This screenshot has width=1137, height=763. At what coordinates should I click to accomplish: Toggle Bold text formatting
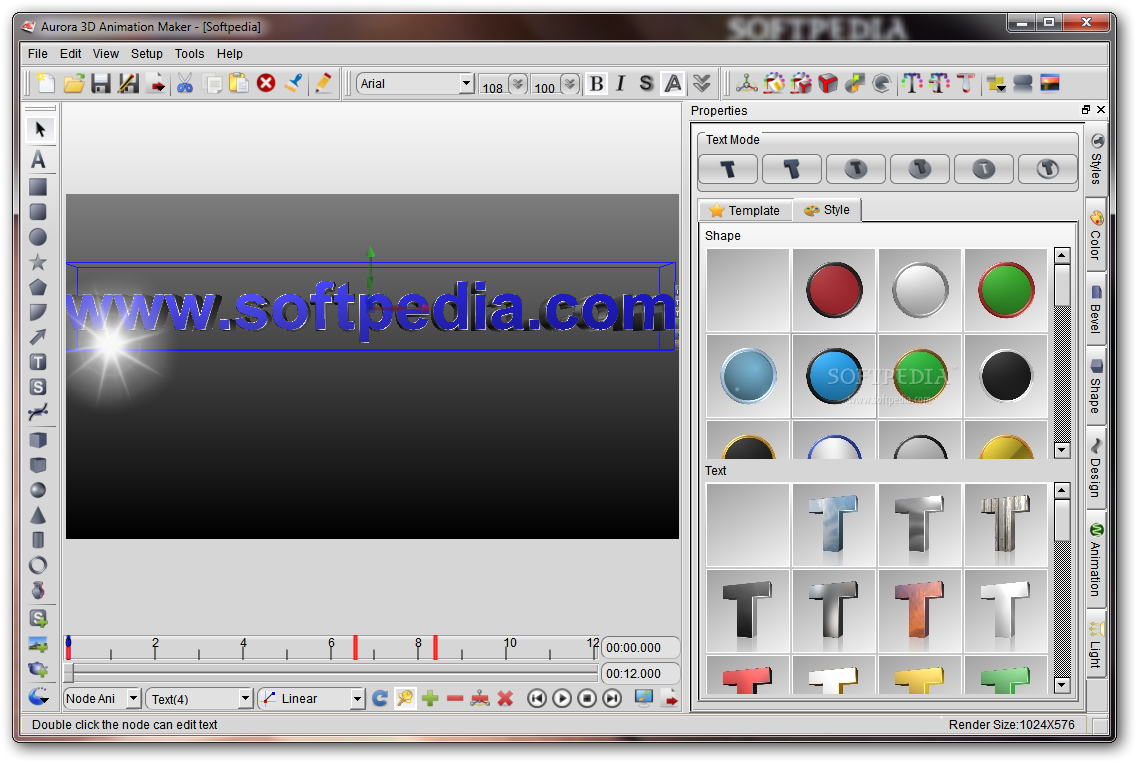point(597,83)
